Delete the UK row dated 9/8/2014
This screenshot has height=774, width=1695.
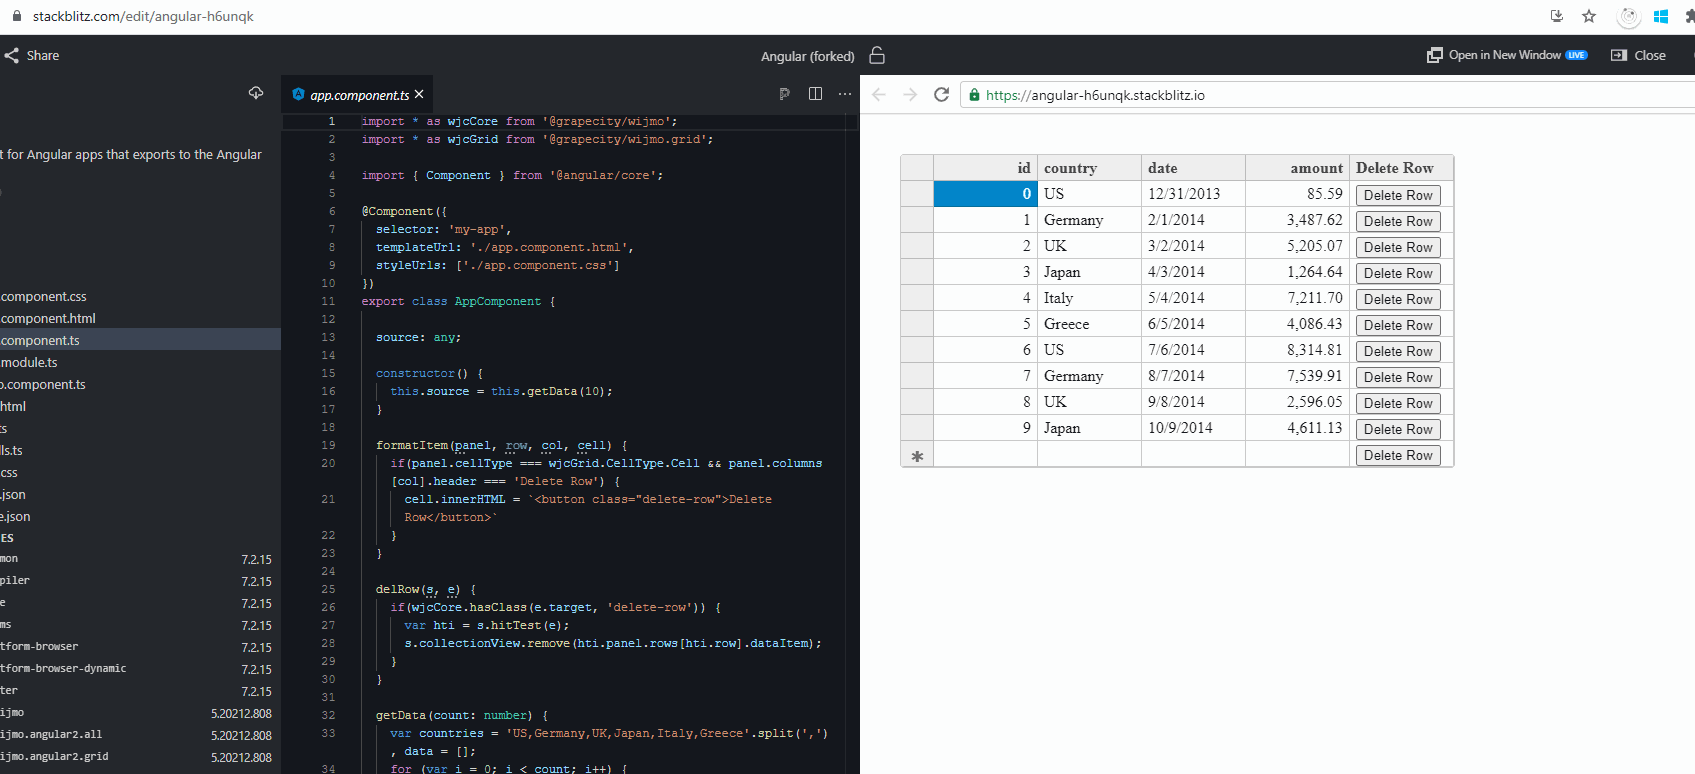tap(1398, 403)
